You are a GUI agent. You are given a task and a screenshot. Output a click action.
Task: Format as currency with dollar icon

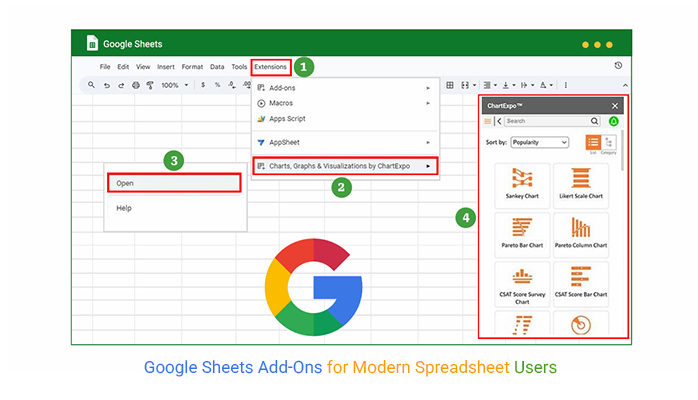(x=203, y=85)
